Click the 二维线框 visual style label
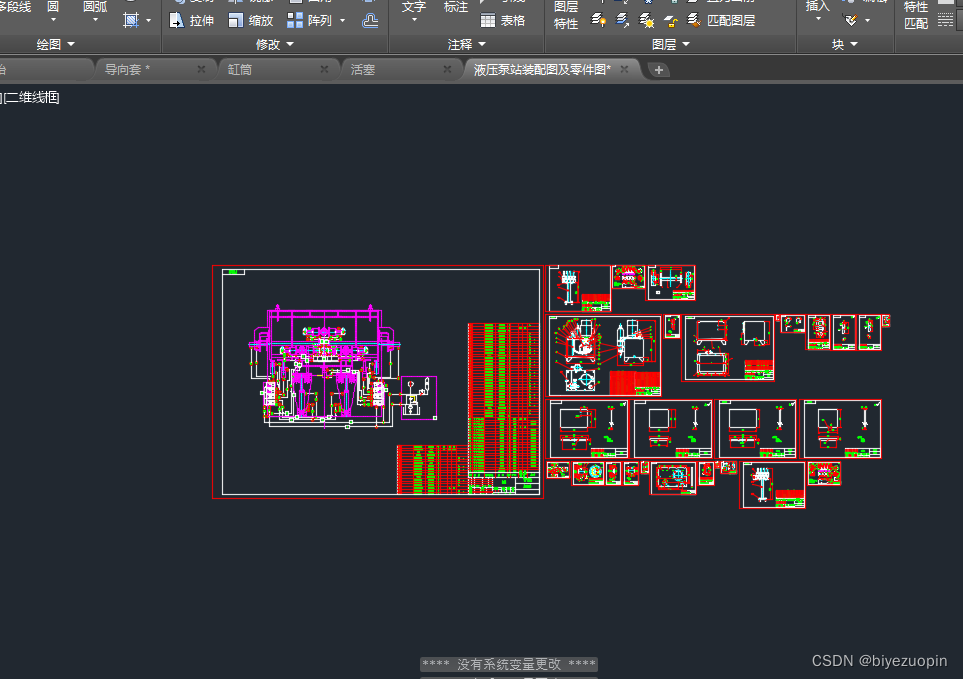The image size is (963, 679). [31, 98]
